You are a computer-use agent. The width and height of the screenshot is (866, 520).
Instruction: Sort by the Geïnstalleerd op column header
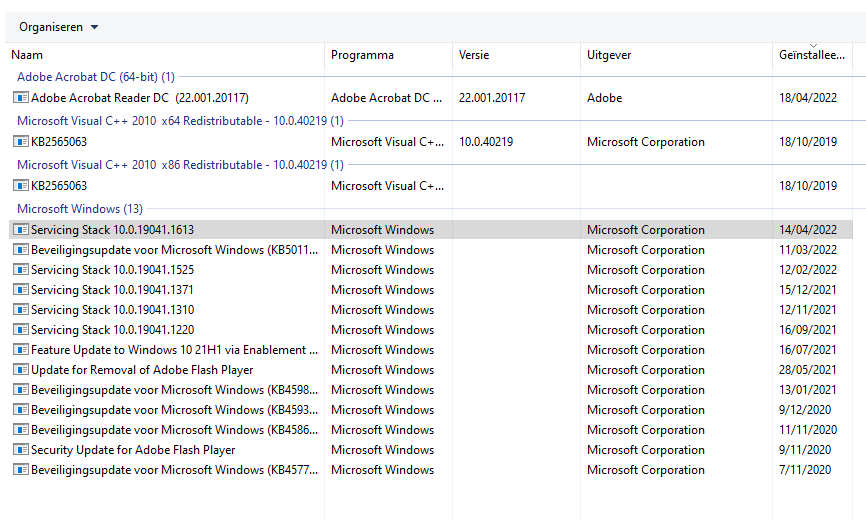click(812, 55)
